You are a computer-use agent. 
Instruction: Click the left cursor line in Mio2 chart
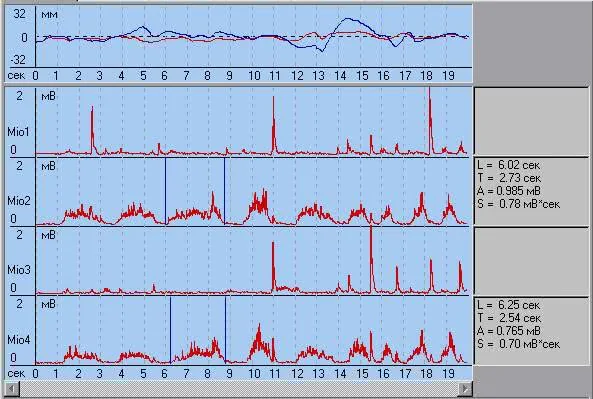tap(165, 191)
